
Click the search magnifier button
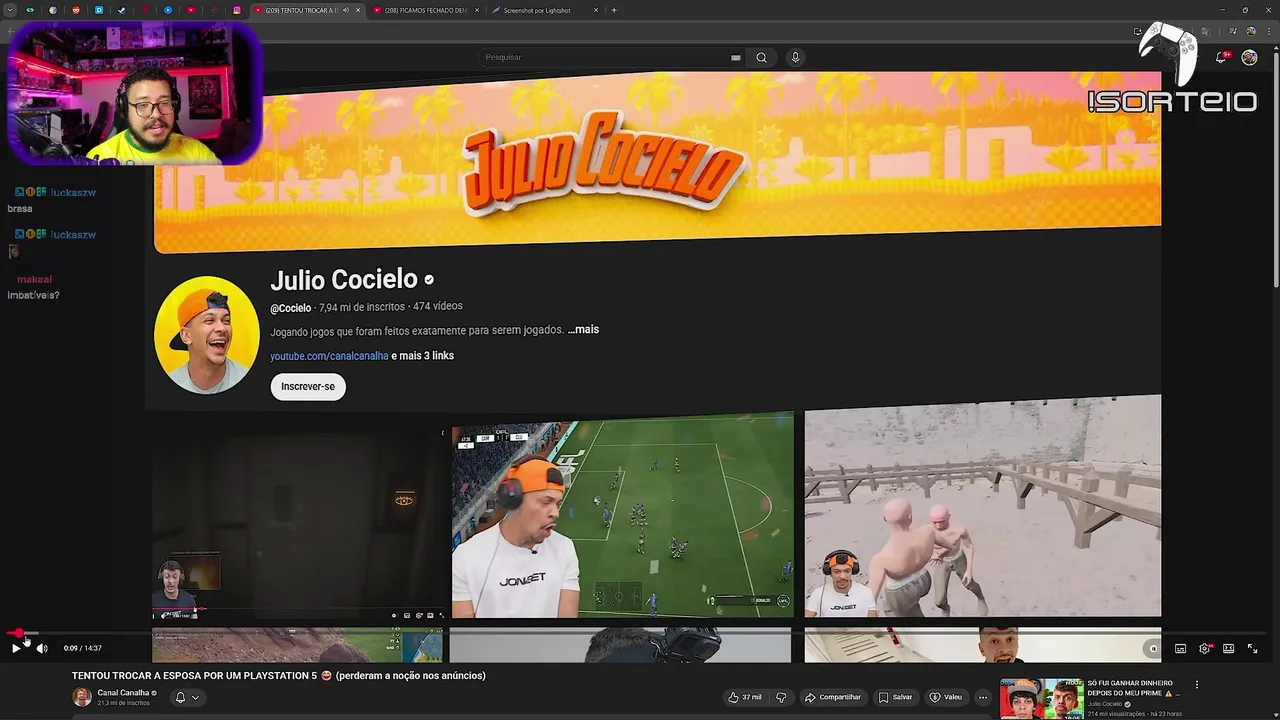(x=761, y=57)
